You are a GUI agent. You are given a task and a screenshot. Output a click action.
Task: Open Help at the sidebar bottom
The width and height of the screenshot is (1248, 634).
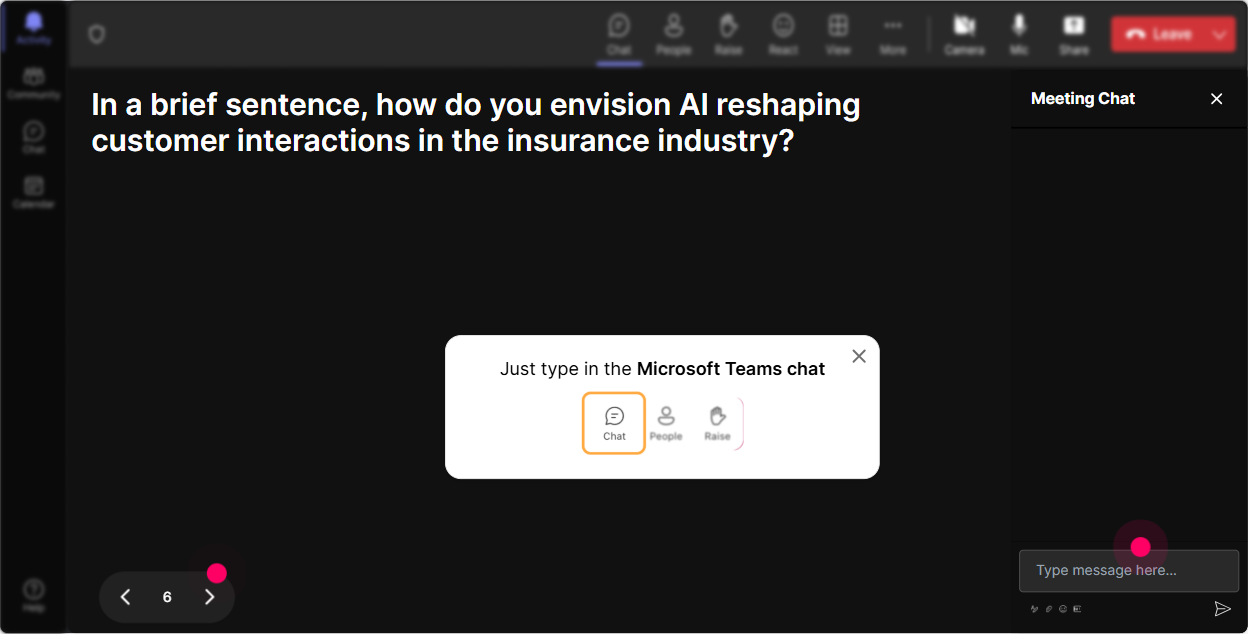34,596
